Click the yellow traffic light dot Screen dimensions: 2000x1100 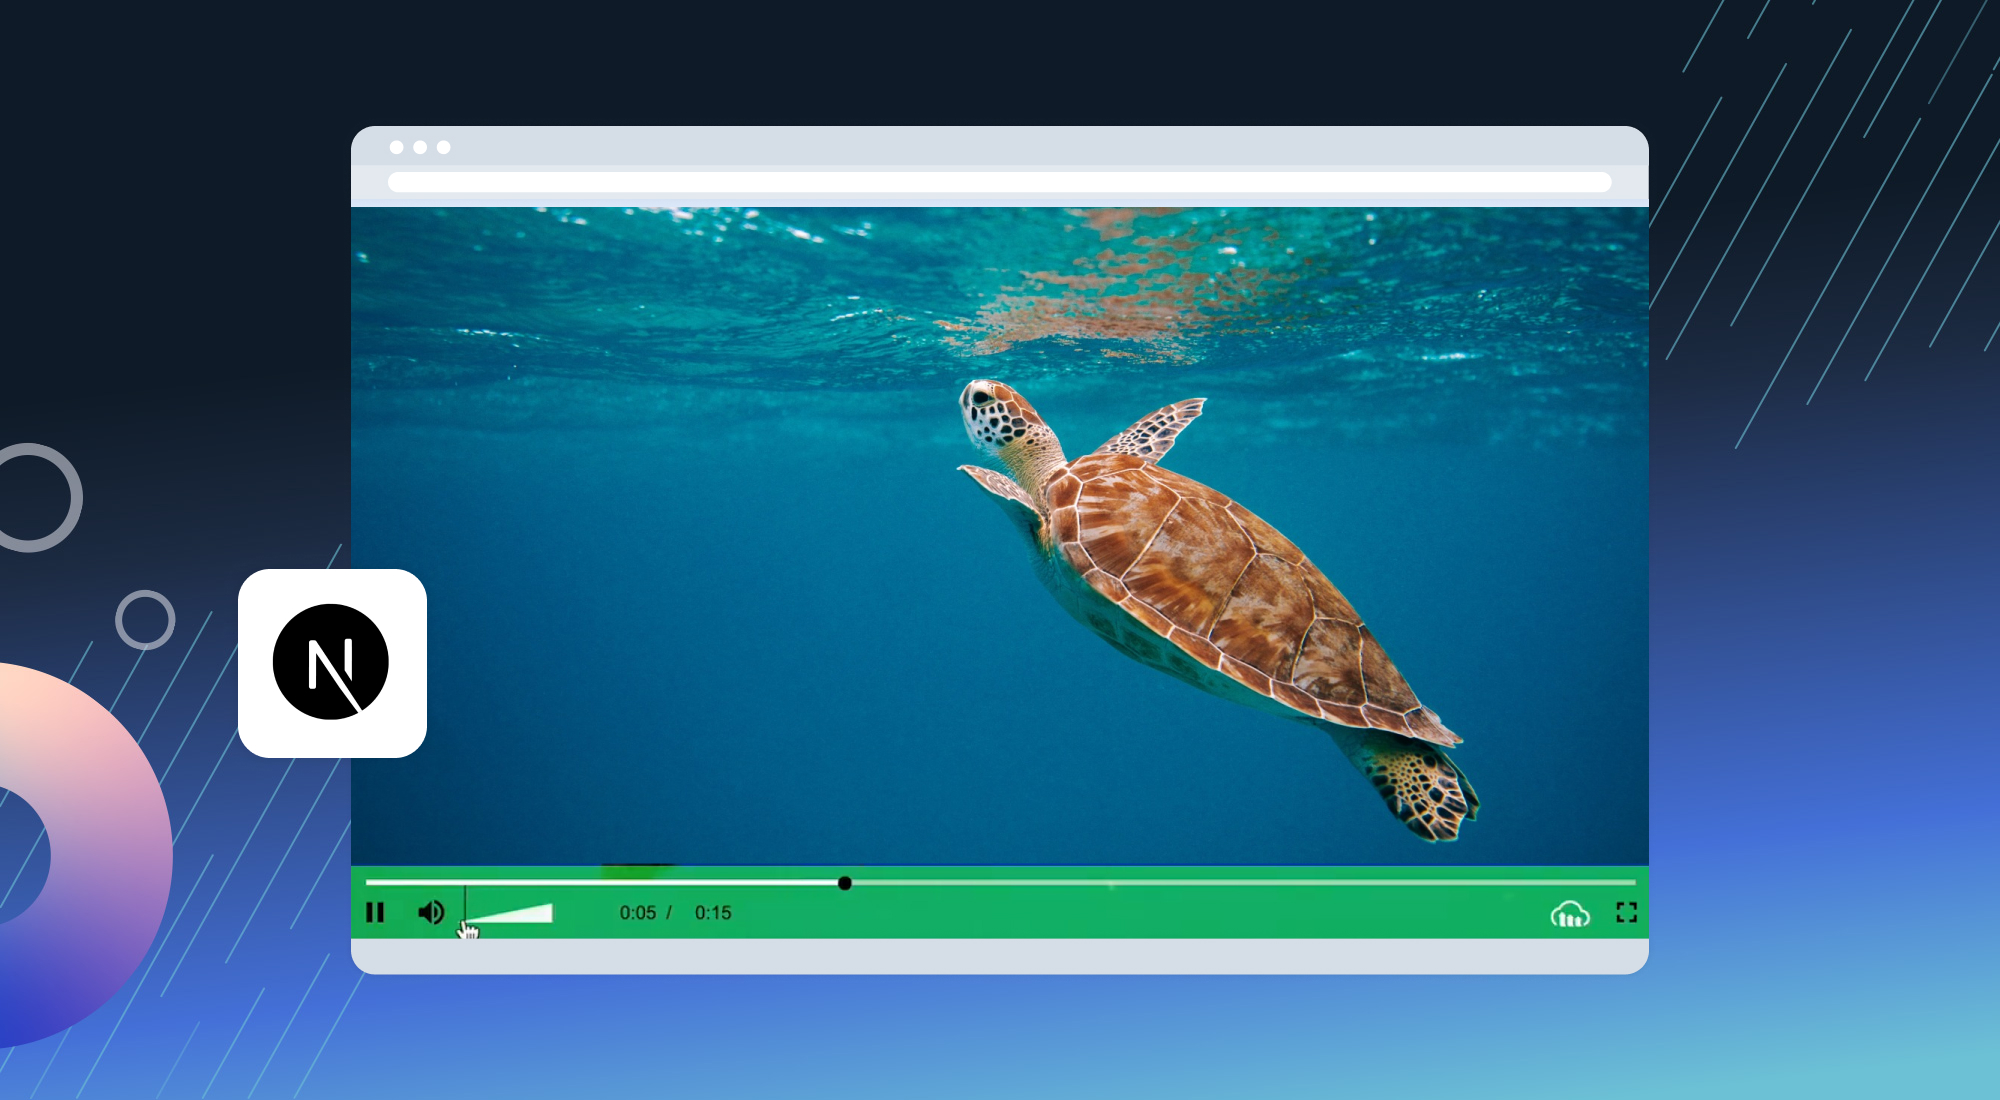(x=420, y=146)
